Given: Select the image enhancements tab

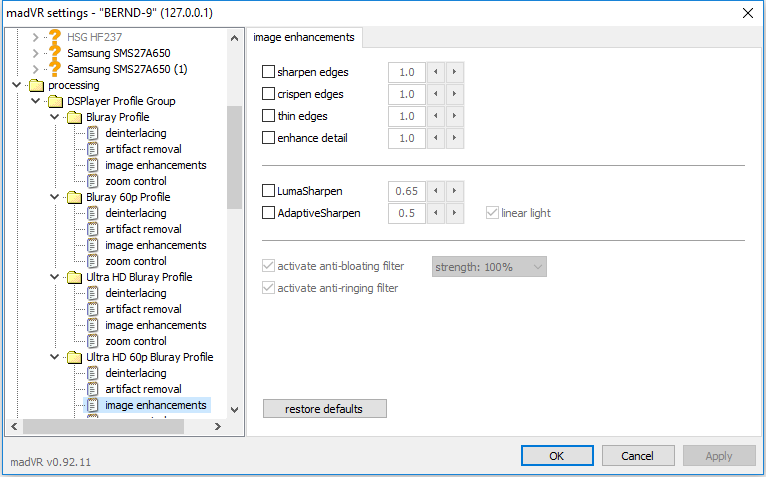Looking at the screenshot, I should pos(304,37).
